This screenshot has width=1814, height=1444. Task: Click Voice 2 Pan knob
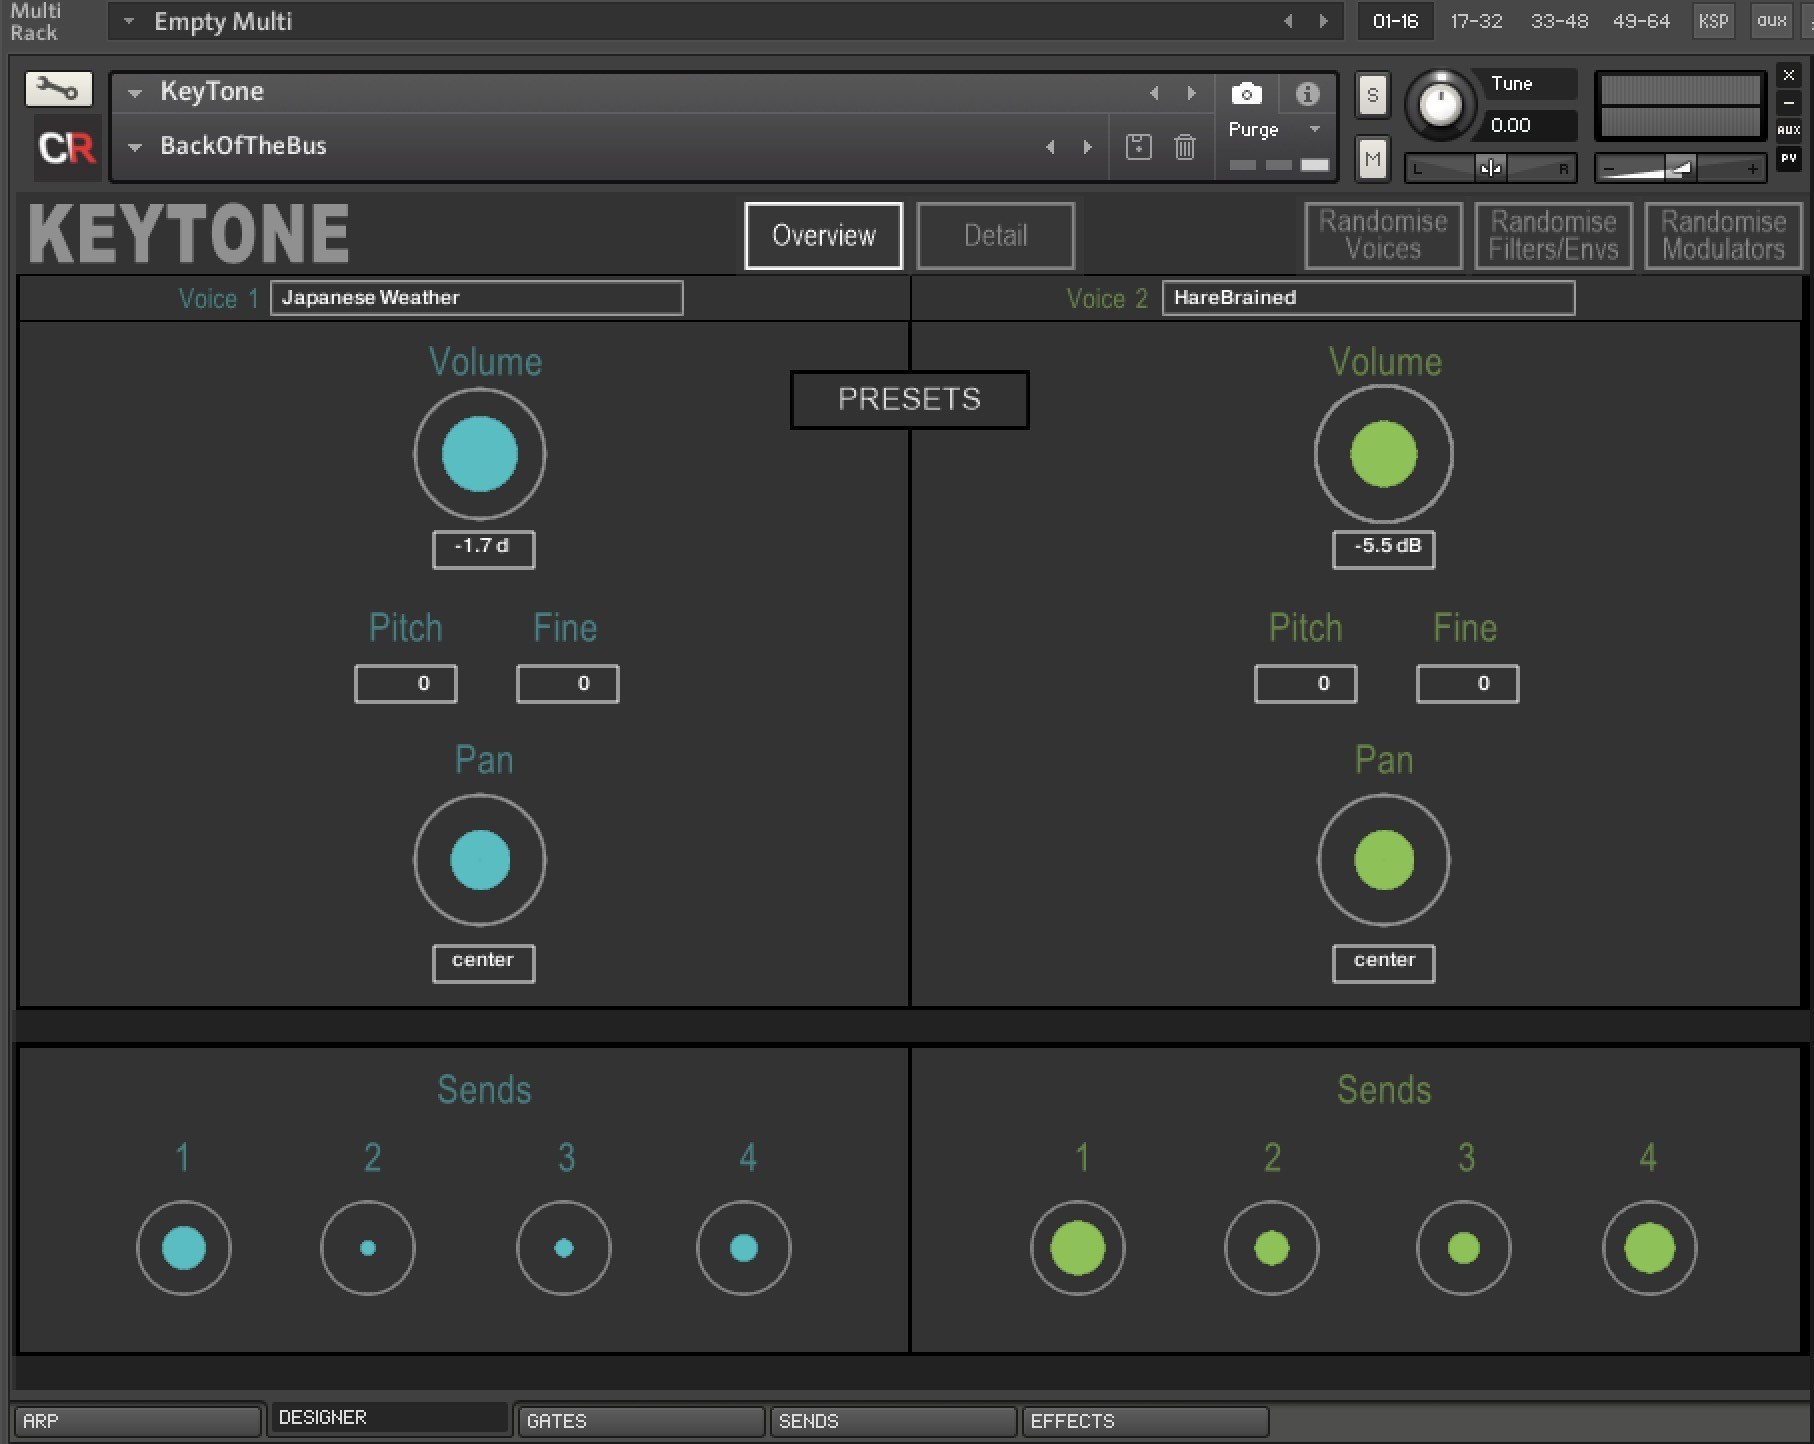(x=1383, y=860)
